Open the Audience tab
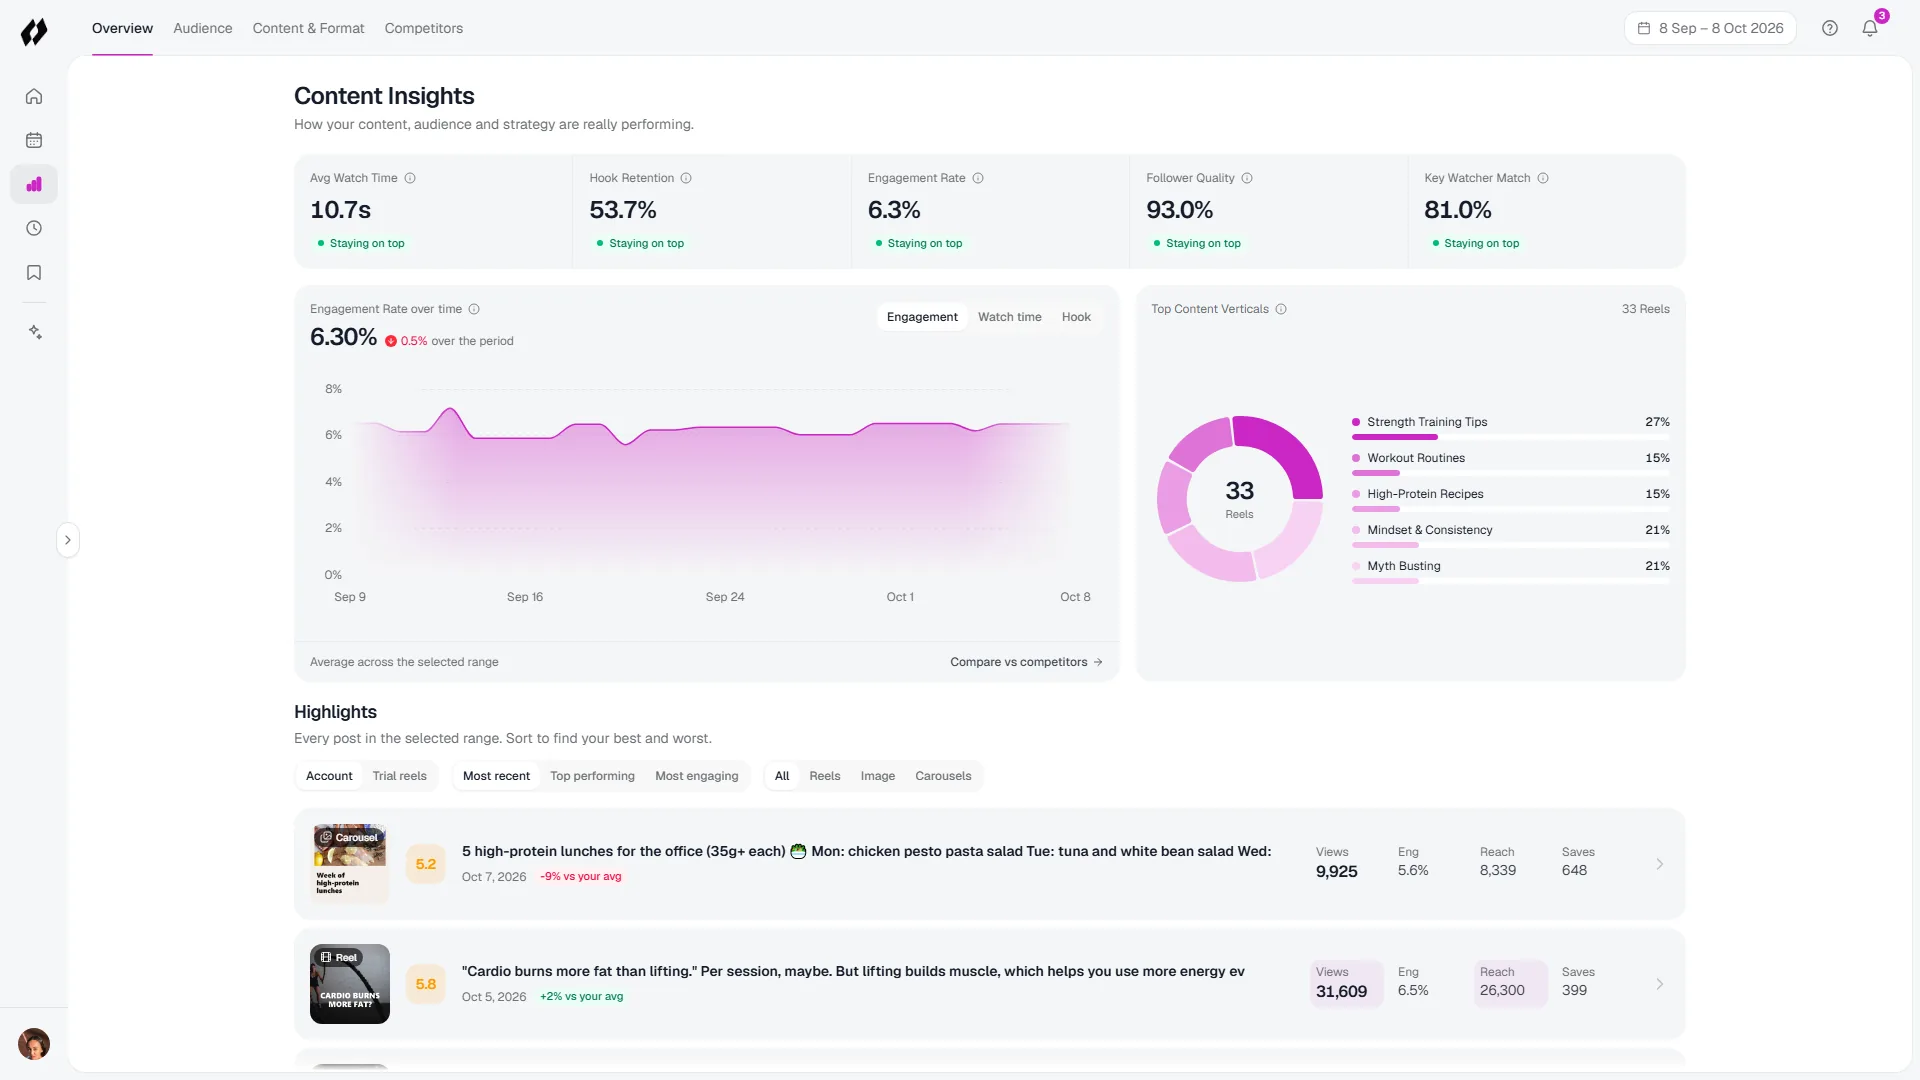The width and height of the screenshot is (1920, 1080). pyautogui.click(x=203, y=28)
